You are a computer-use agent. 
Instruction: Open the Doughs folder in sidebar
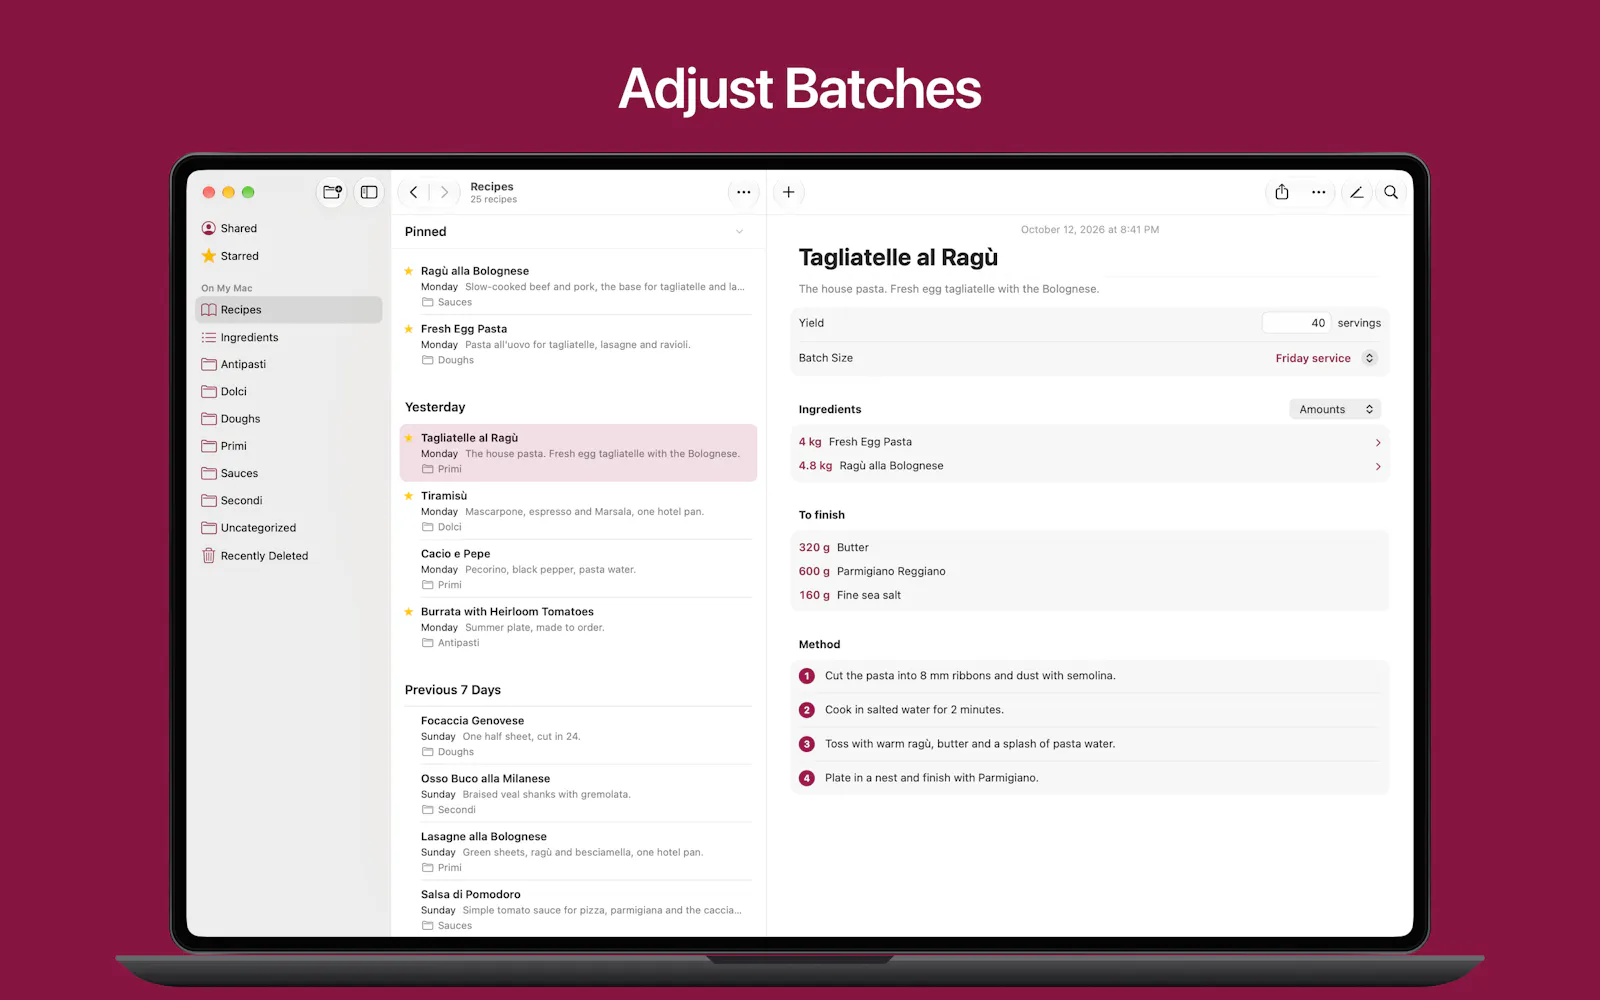(x=289, y=419)
